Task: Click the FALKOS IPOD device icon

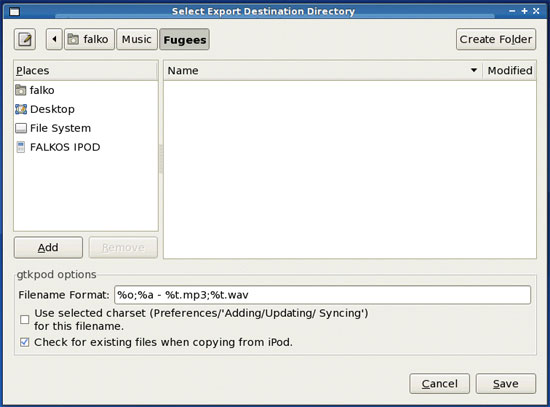Action: (x=21, y=147)
